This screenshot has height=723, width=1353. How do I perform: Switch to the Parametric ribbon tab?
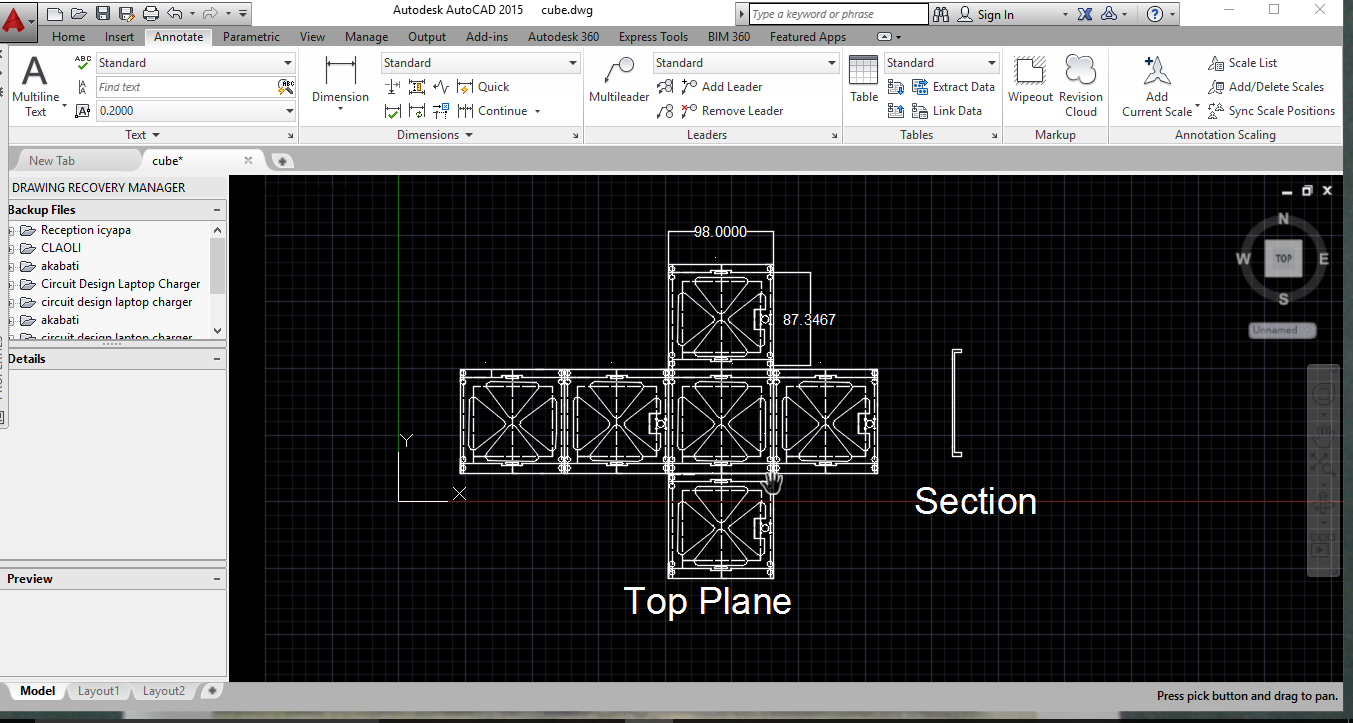(251, 37)
